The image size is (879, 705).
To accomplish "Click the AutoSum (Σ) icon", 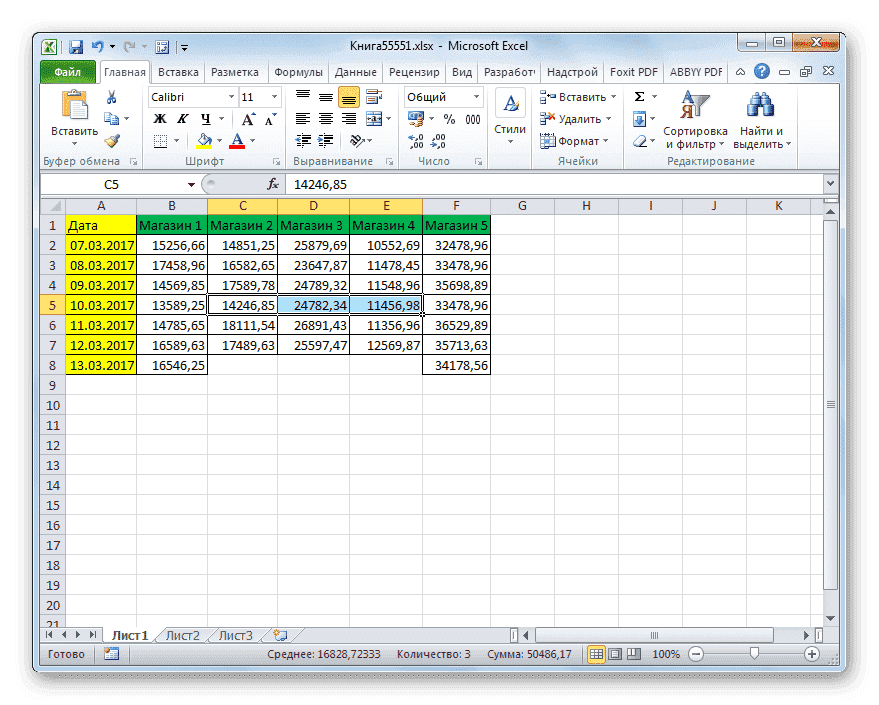I will pos(638,96).
